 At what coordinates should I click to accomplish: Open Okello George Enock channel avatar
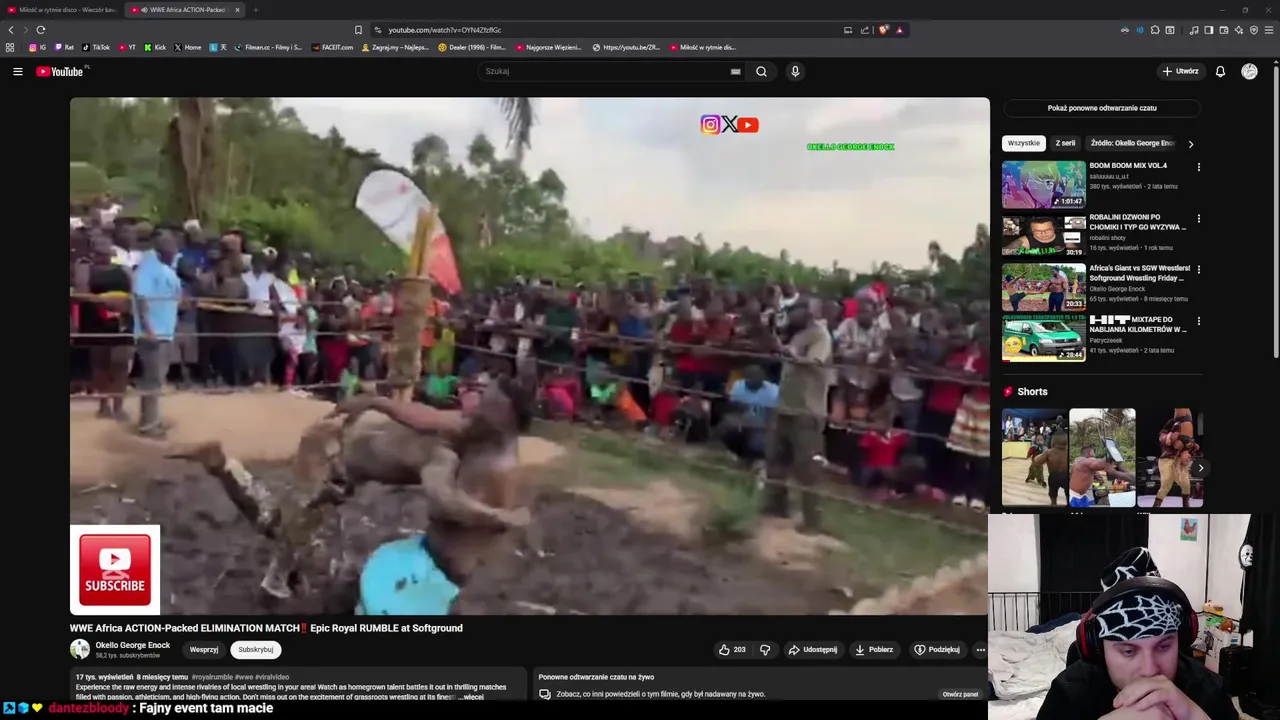point(79,649)
